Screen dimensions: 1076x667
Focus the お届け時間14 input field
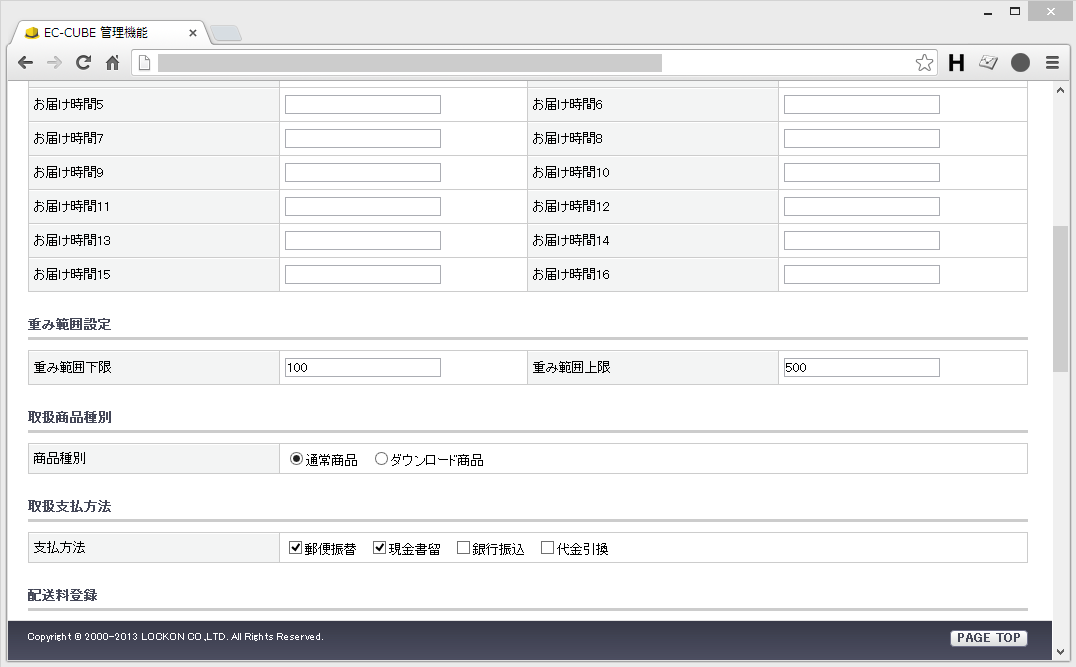pyautogui.click(x=862, y=240)
